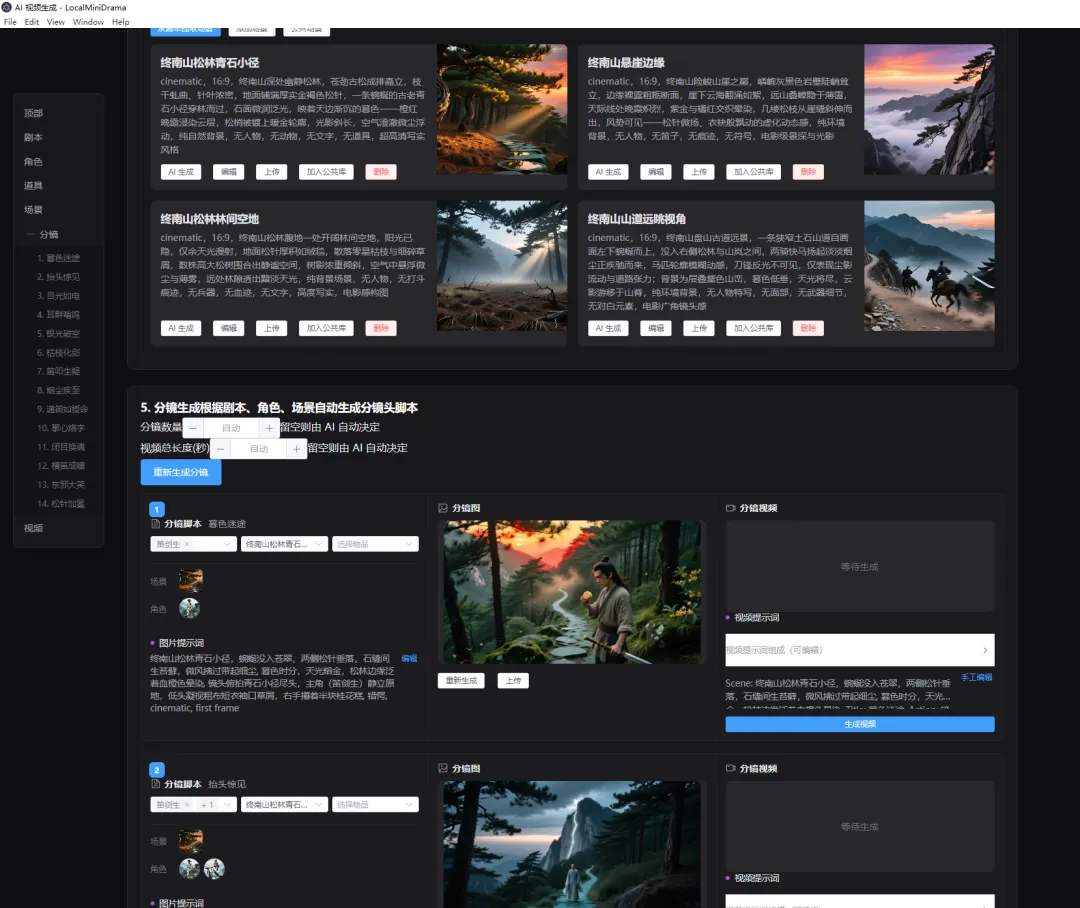
Task: Open the View menu
Action: pyautogui.click(x=56, y=22)
